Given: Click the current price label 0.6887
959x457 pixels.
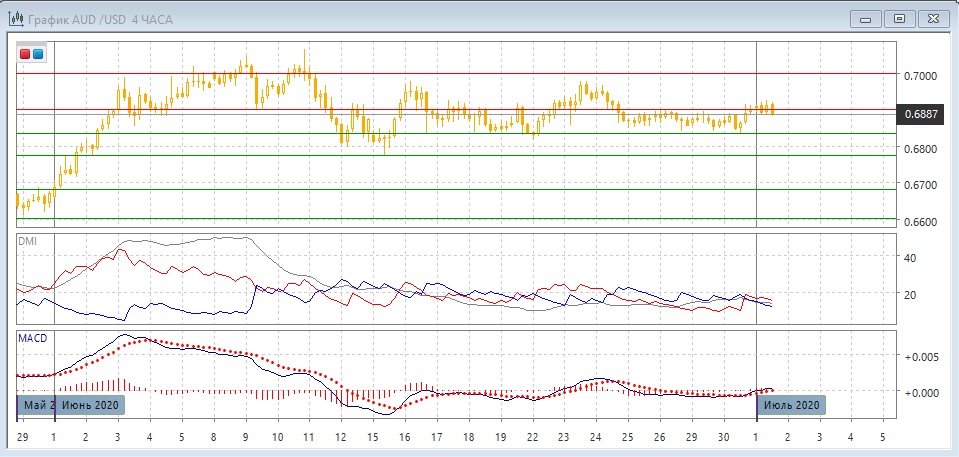Looking at the screenshot, I should (921, 115).
